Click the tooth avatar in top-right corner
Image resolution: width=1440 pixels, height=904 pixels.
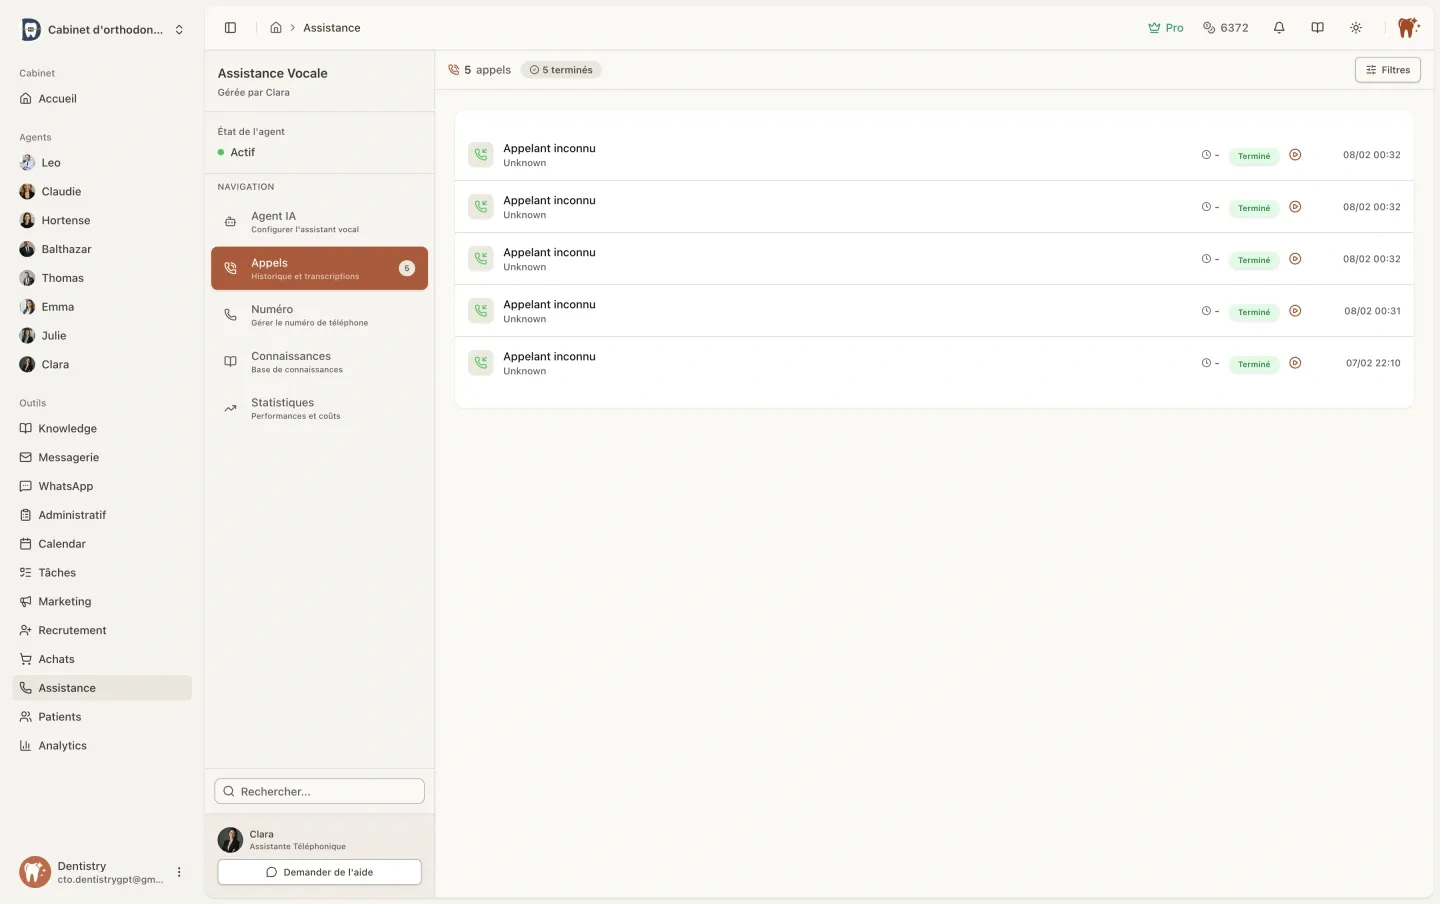[1408, 28]
